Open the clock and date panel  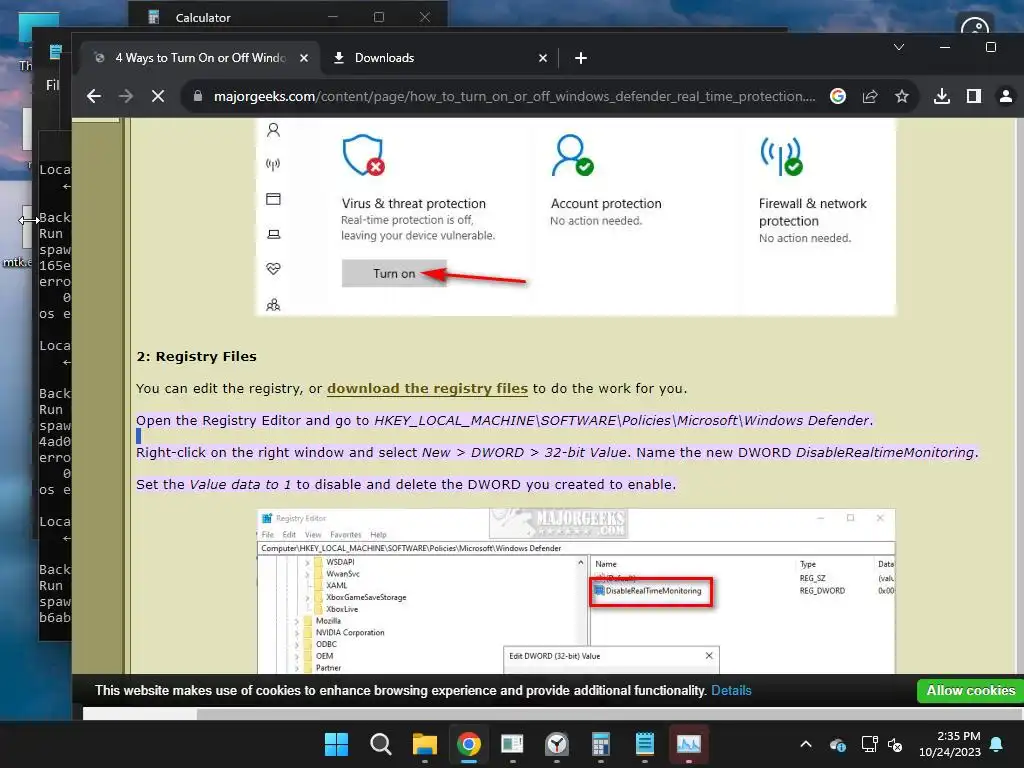pyautogui.click(x=950, y=744)
